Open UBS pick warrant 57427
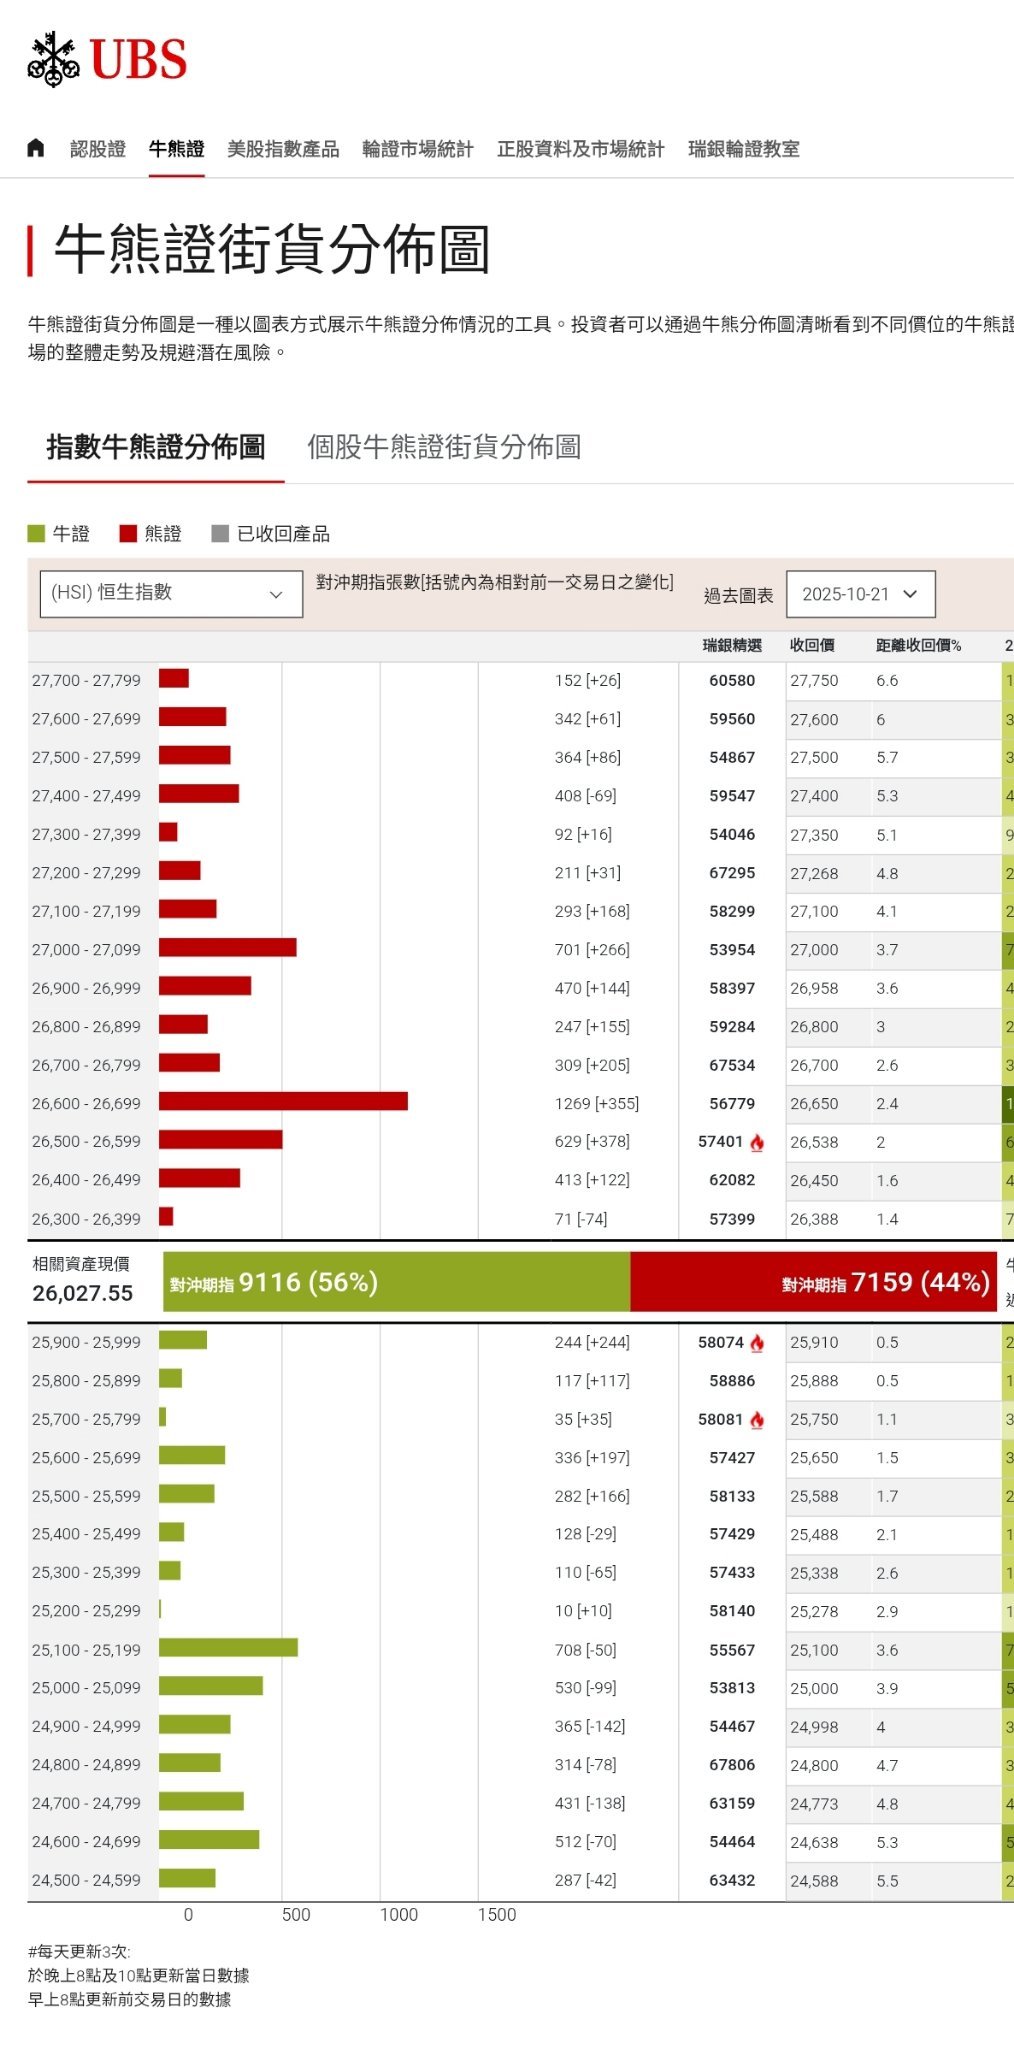Viewport: 1014px width, 2049px height. pos(732,1458)
